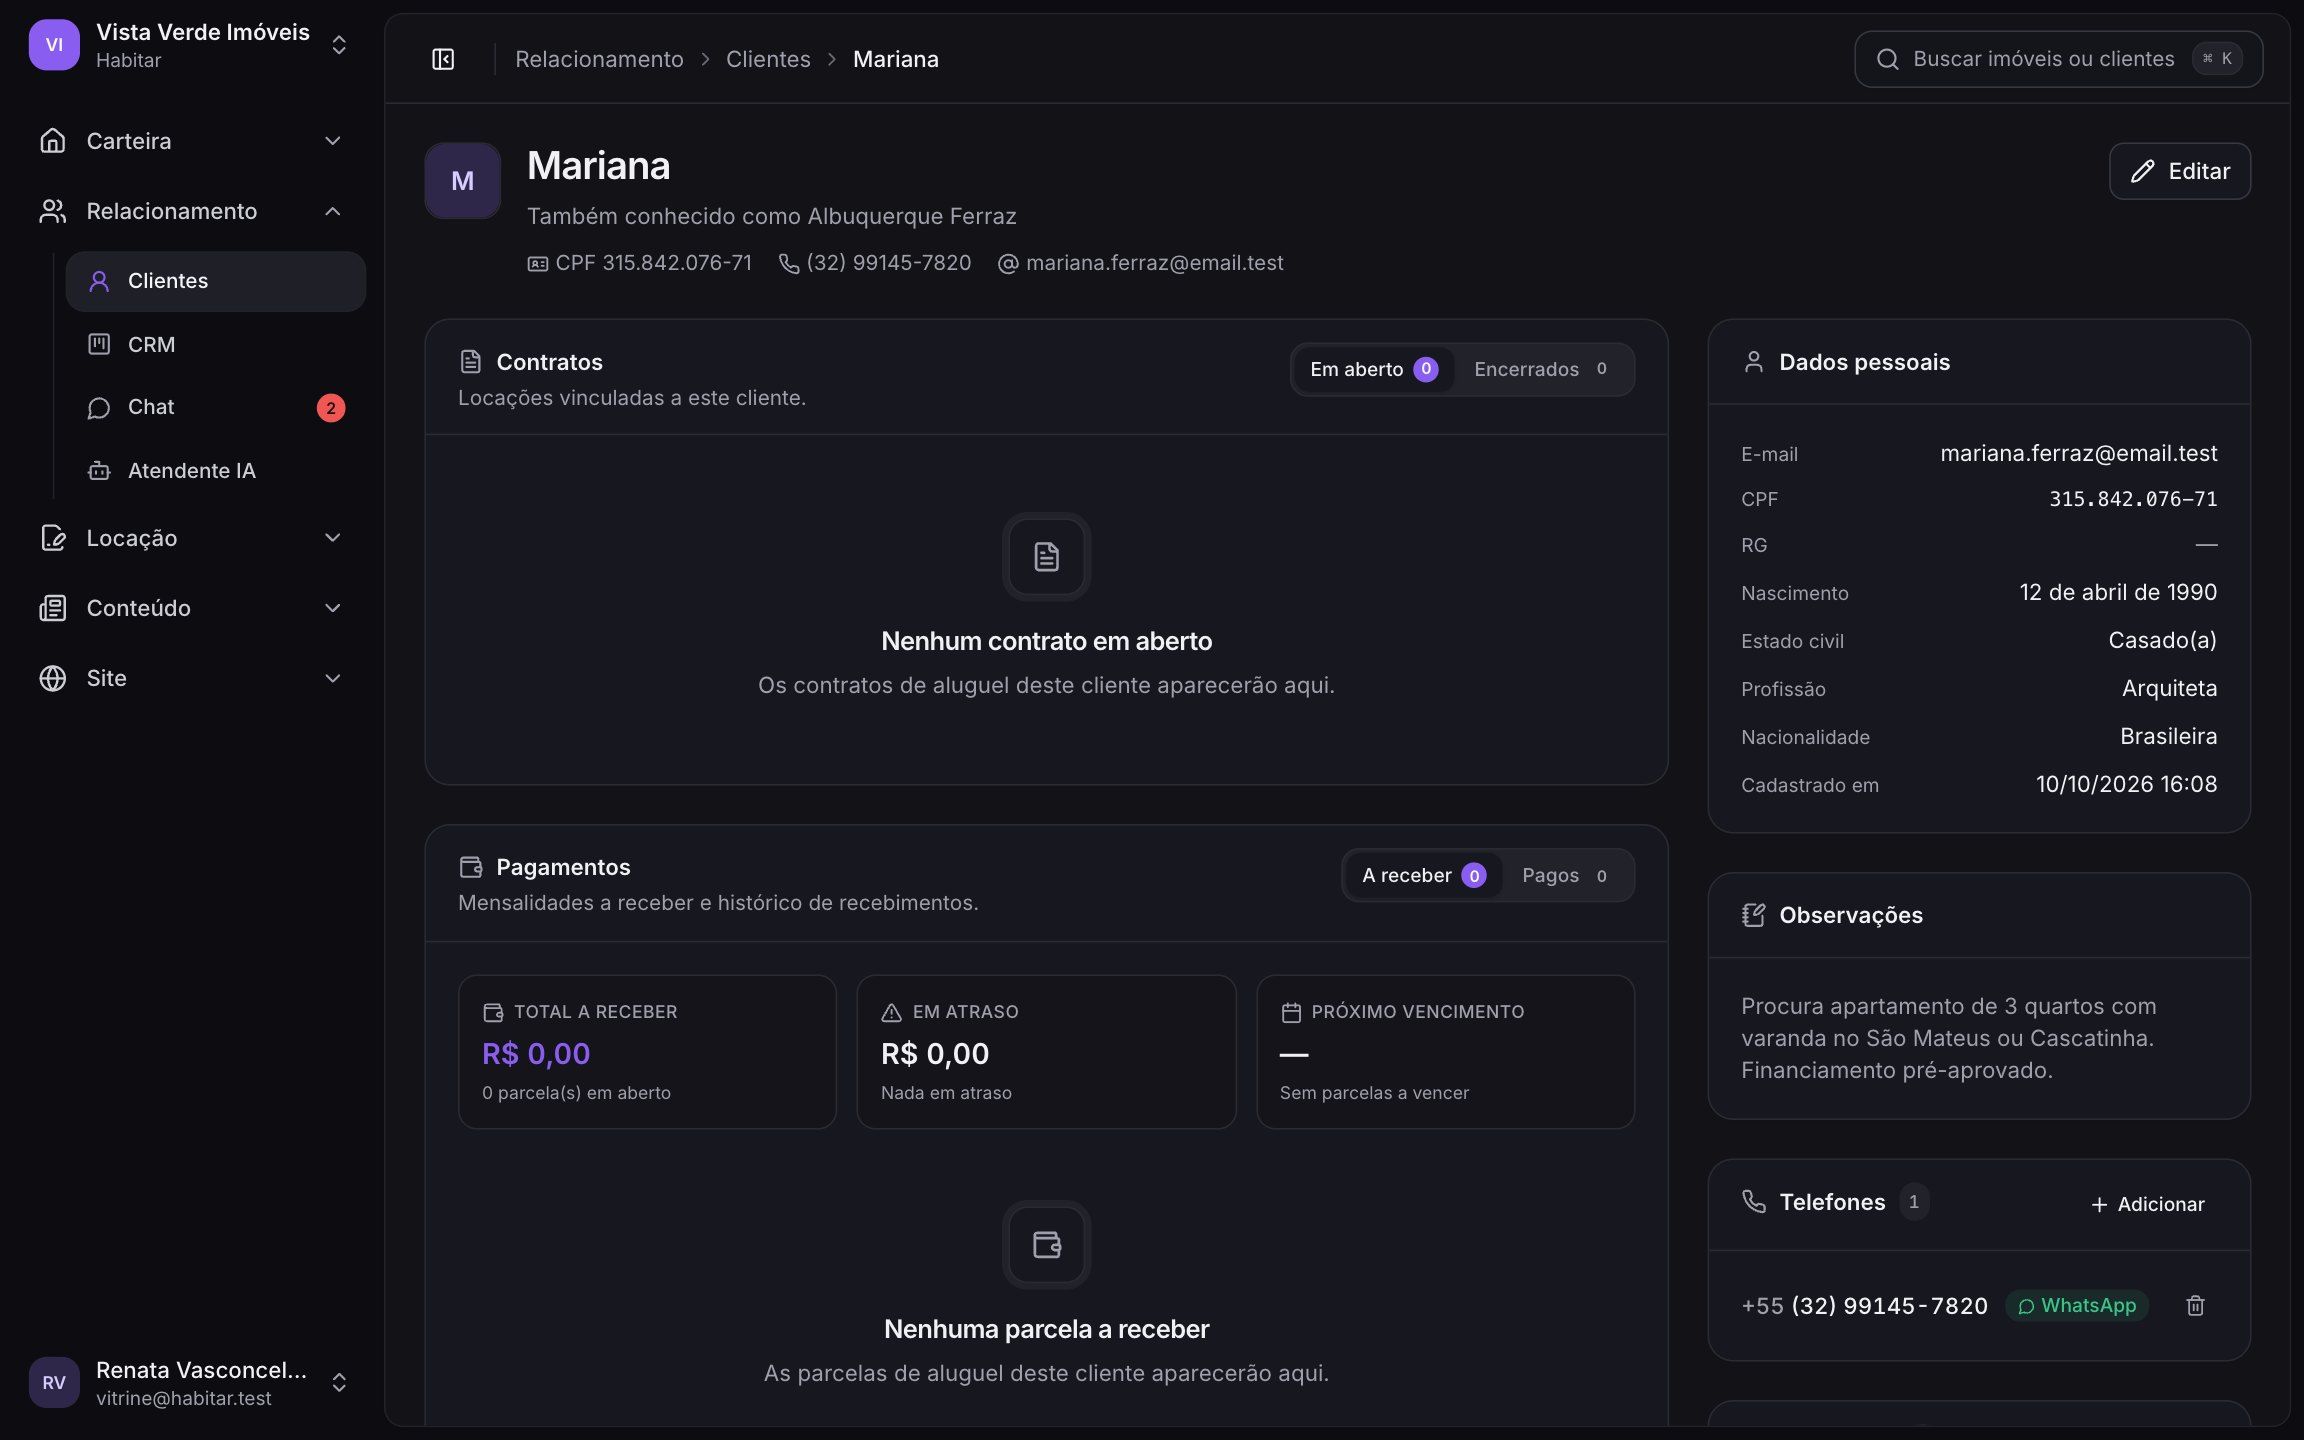
Task: Click the Dados pessoais person icon
Action: [1753, 361]
